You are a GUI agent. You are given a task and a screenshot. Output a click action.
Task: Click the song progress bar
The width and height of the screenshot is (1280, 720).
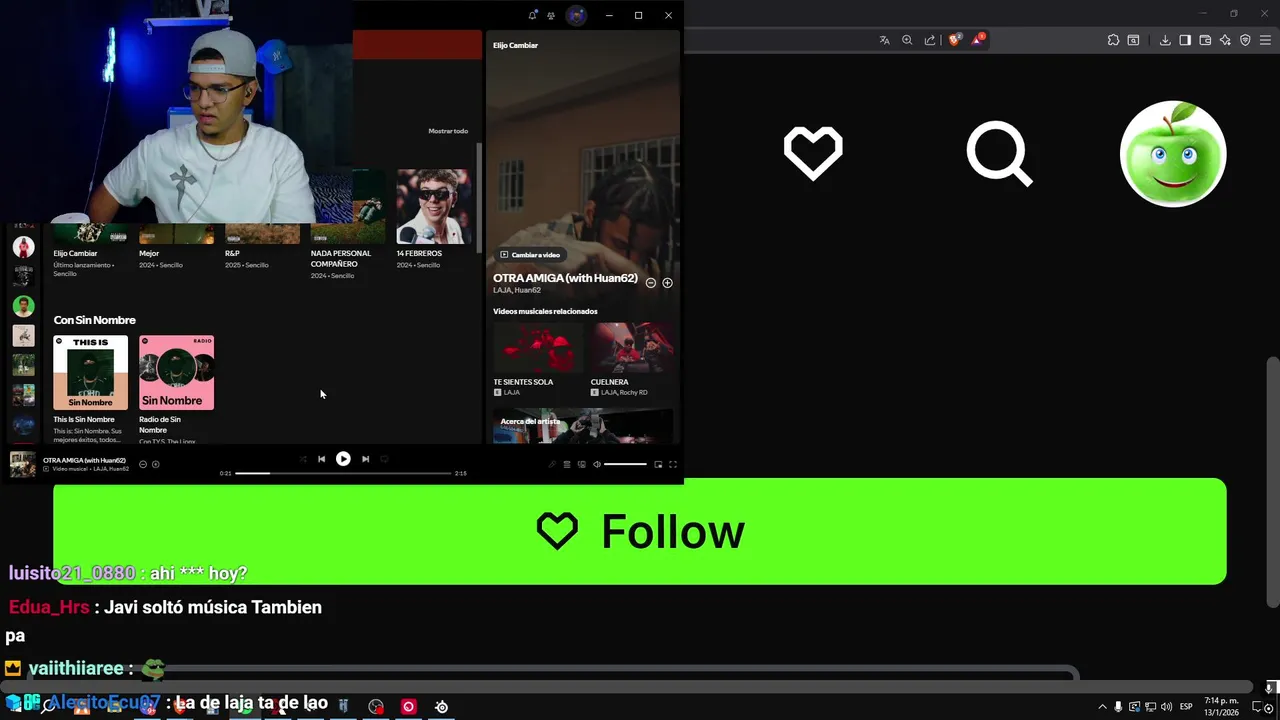pos(343,473)
